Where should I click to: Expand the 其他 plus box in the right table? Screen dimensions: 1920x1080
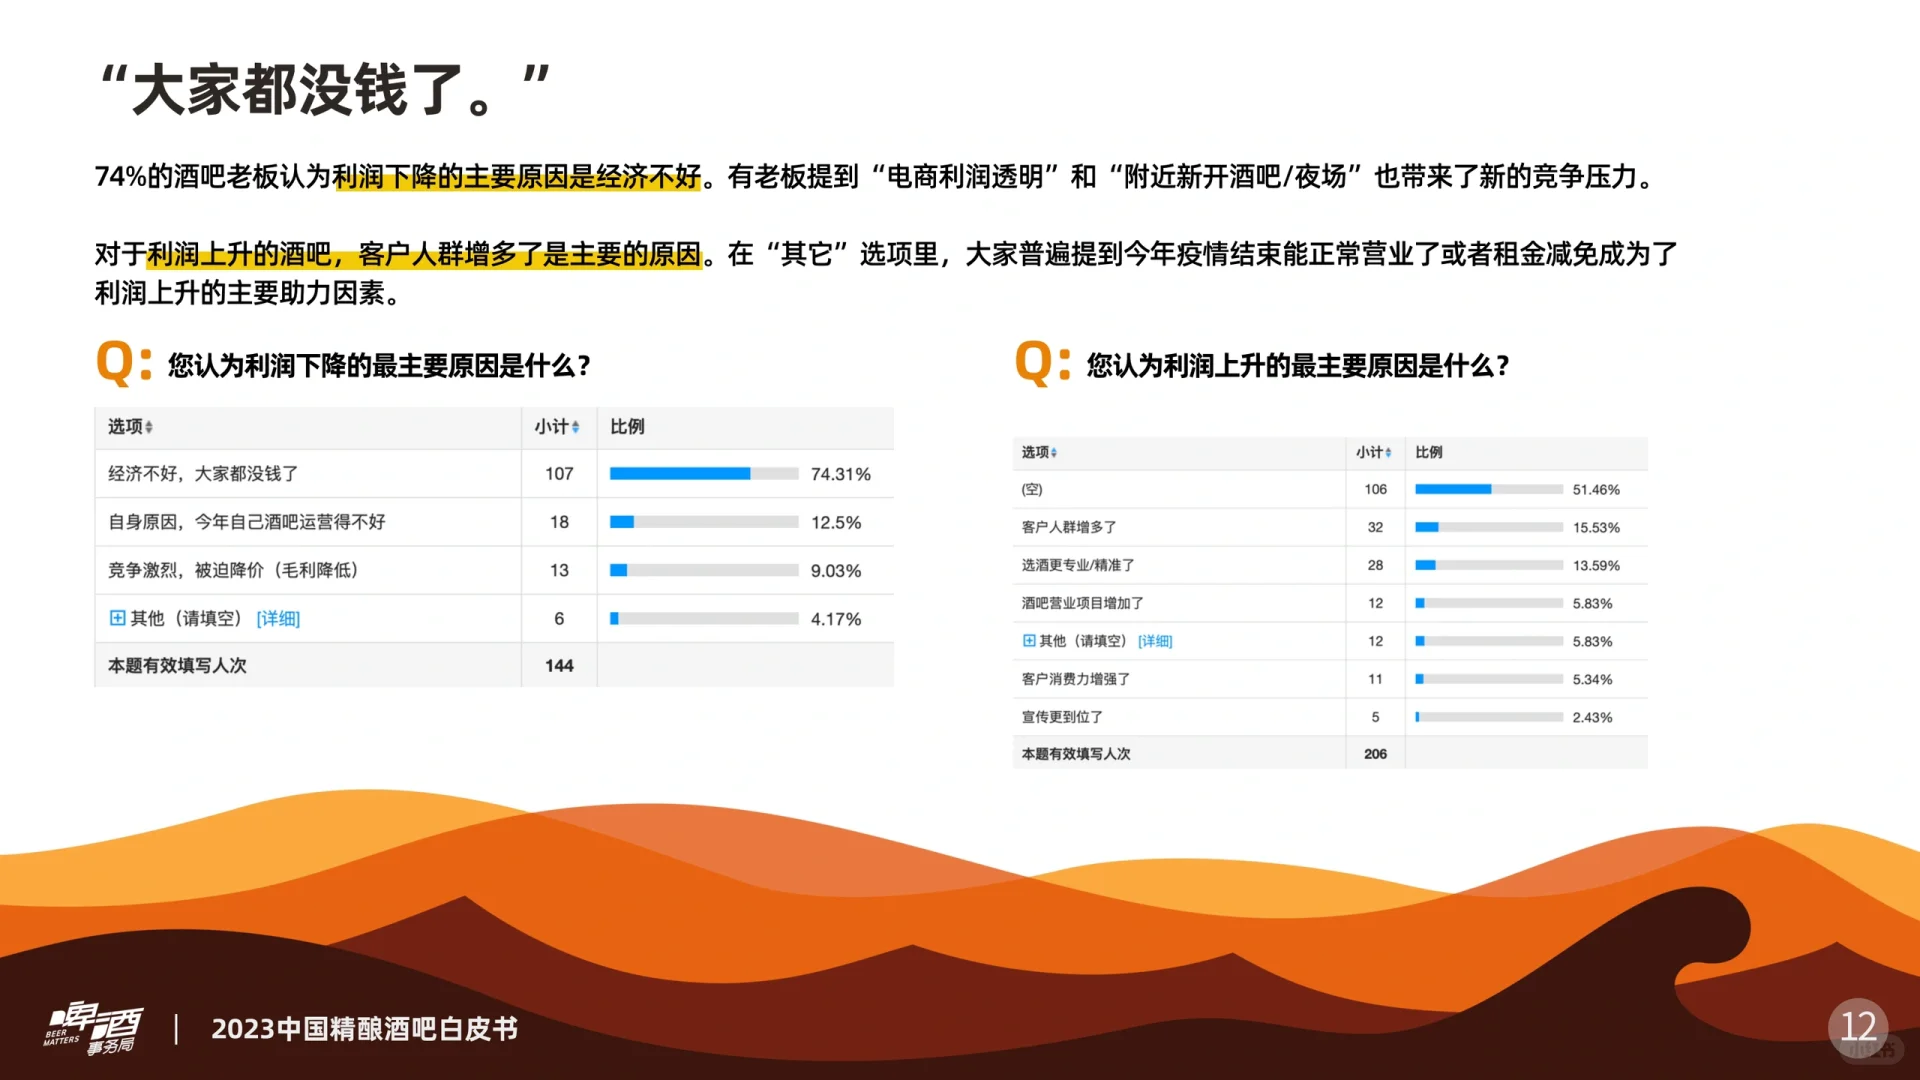pos(1029,641)
